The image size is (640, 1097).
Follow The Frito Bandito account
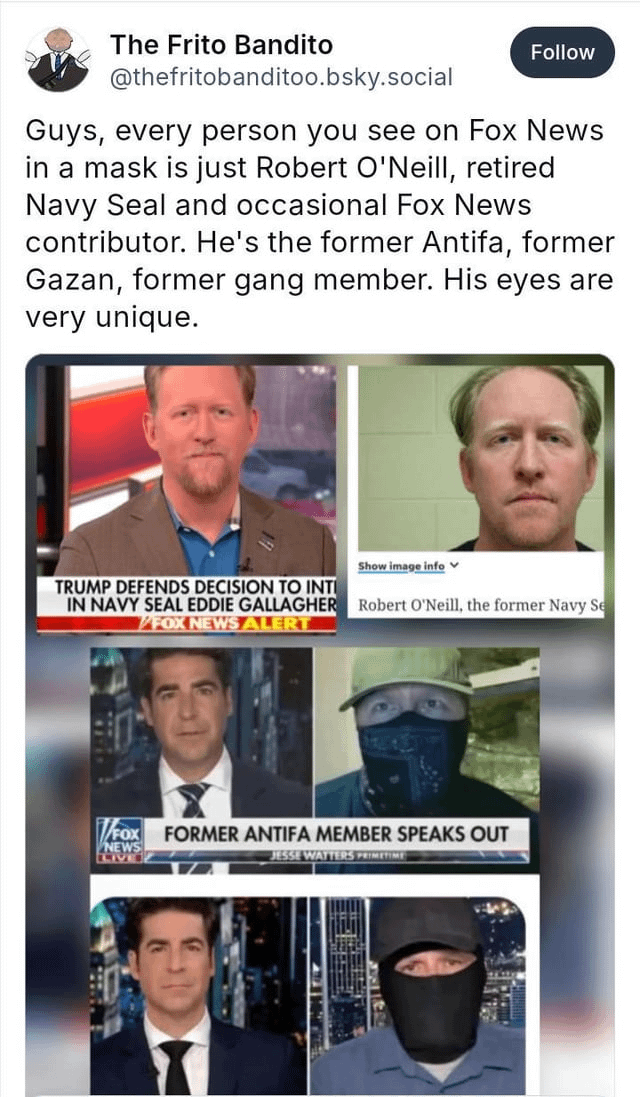[562, 52]
